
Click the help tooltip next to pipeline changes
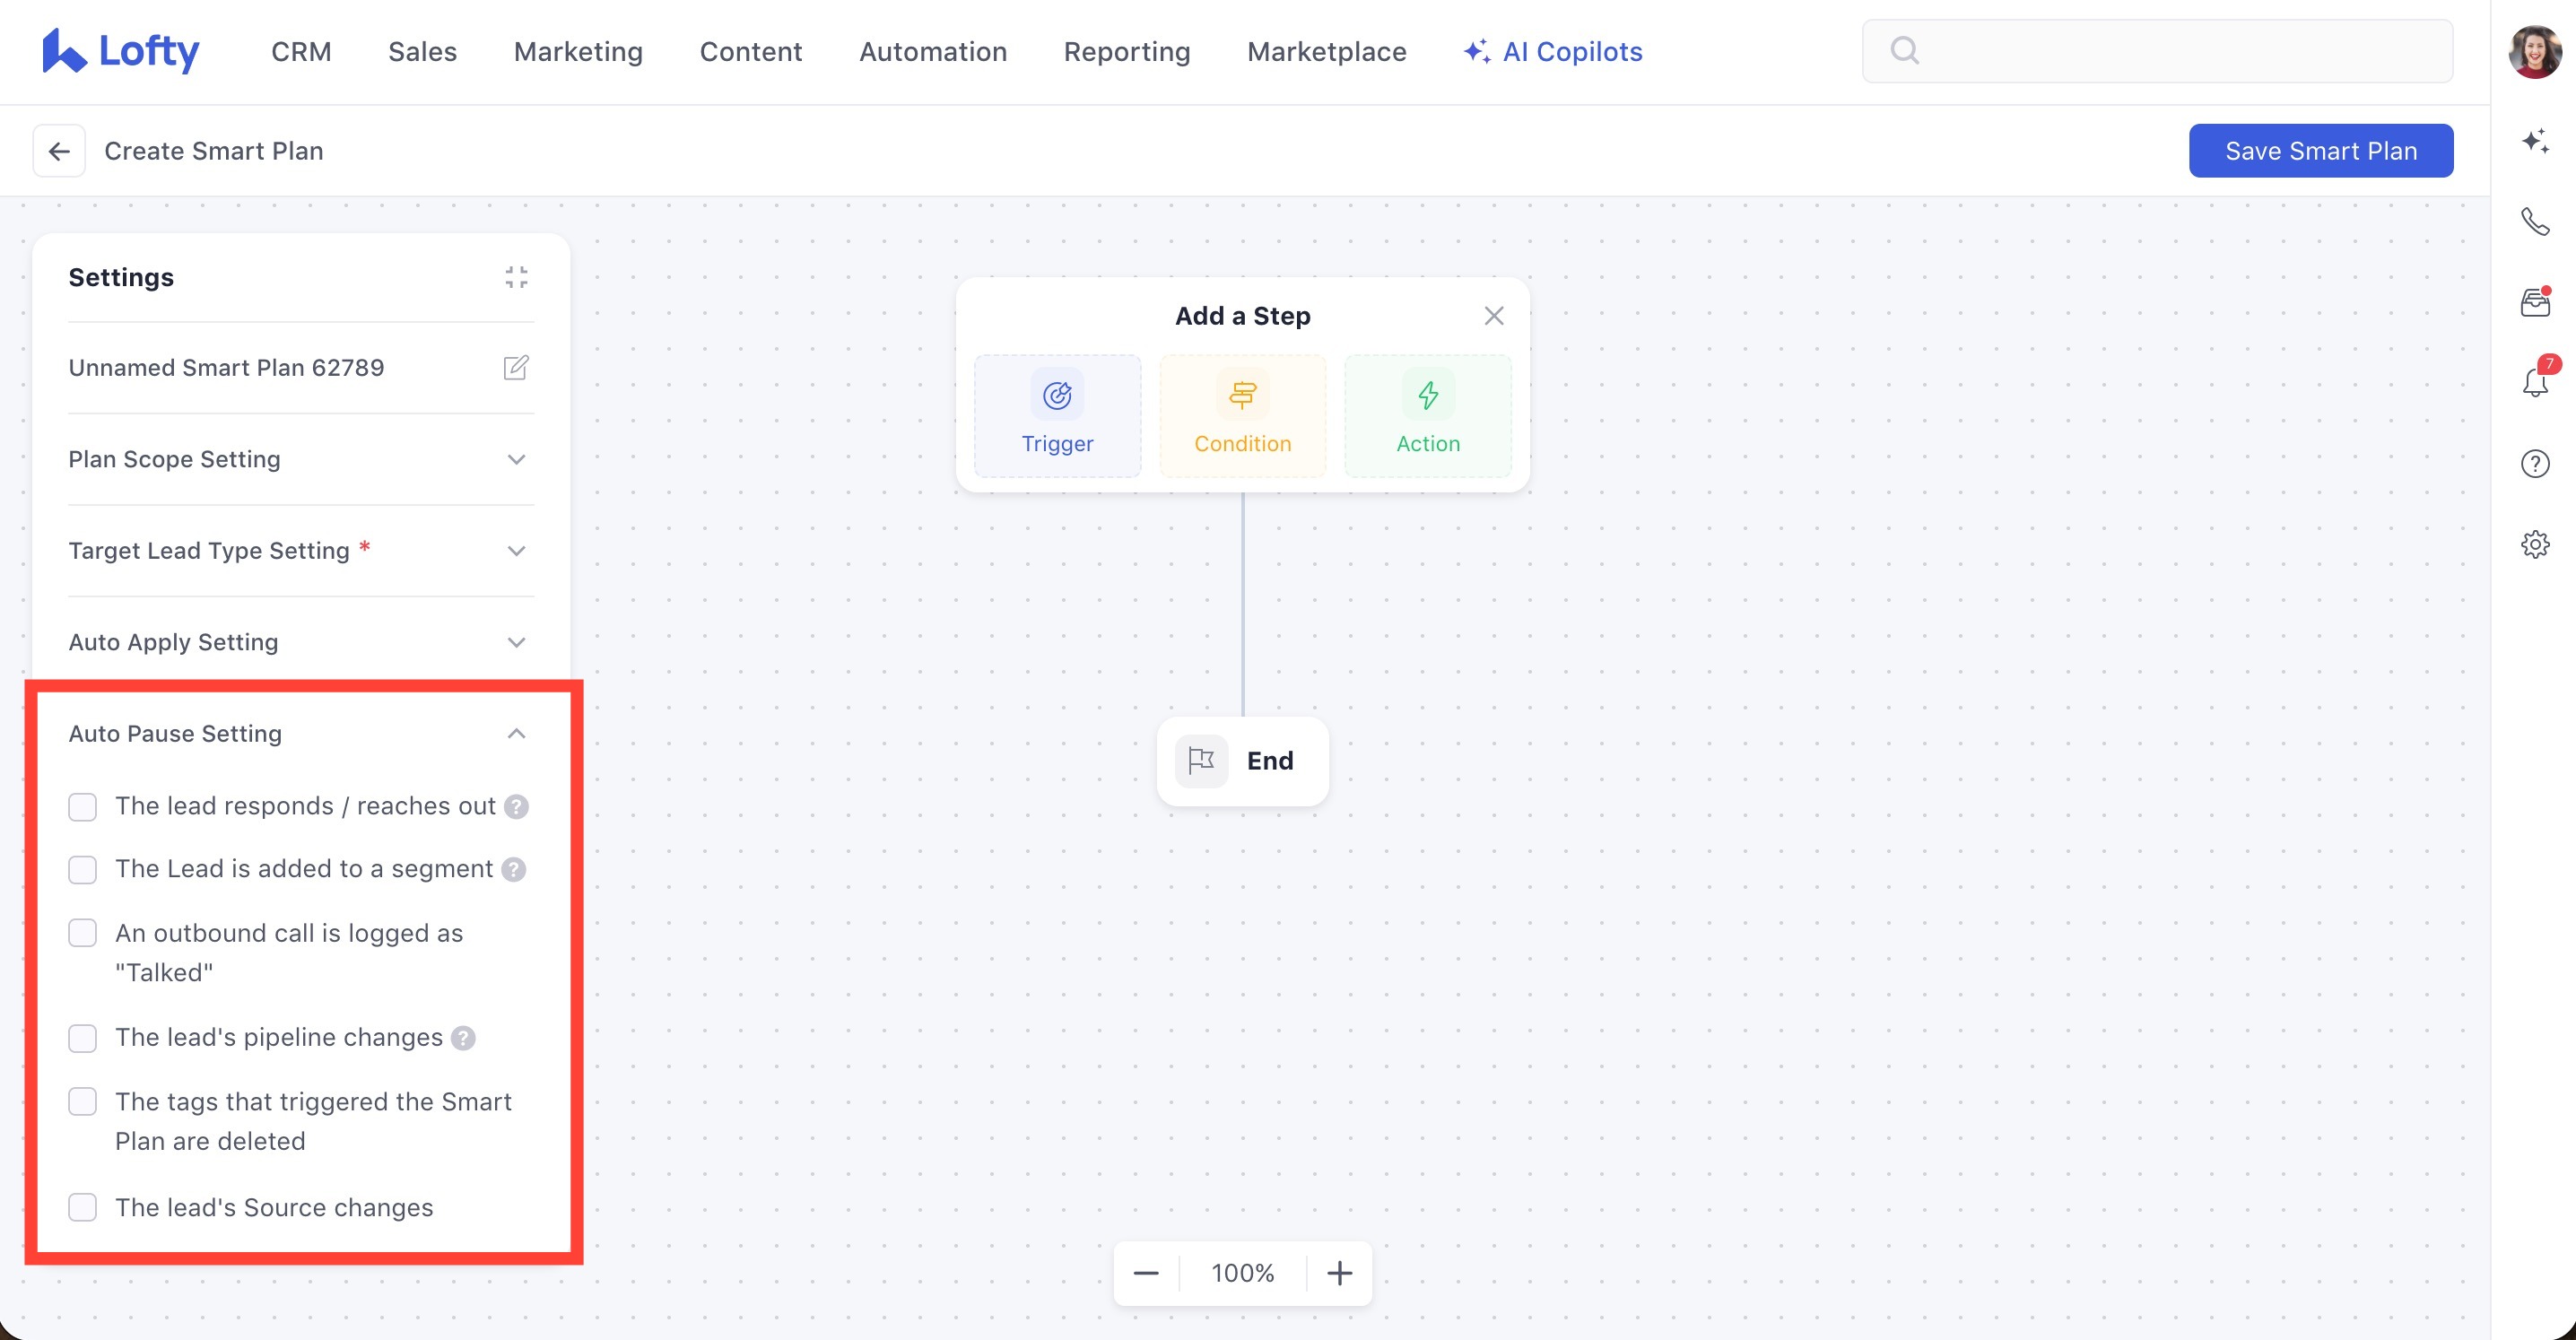point(463,1038)
